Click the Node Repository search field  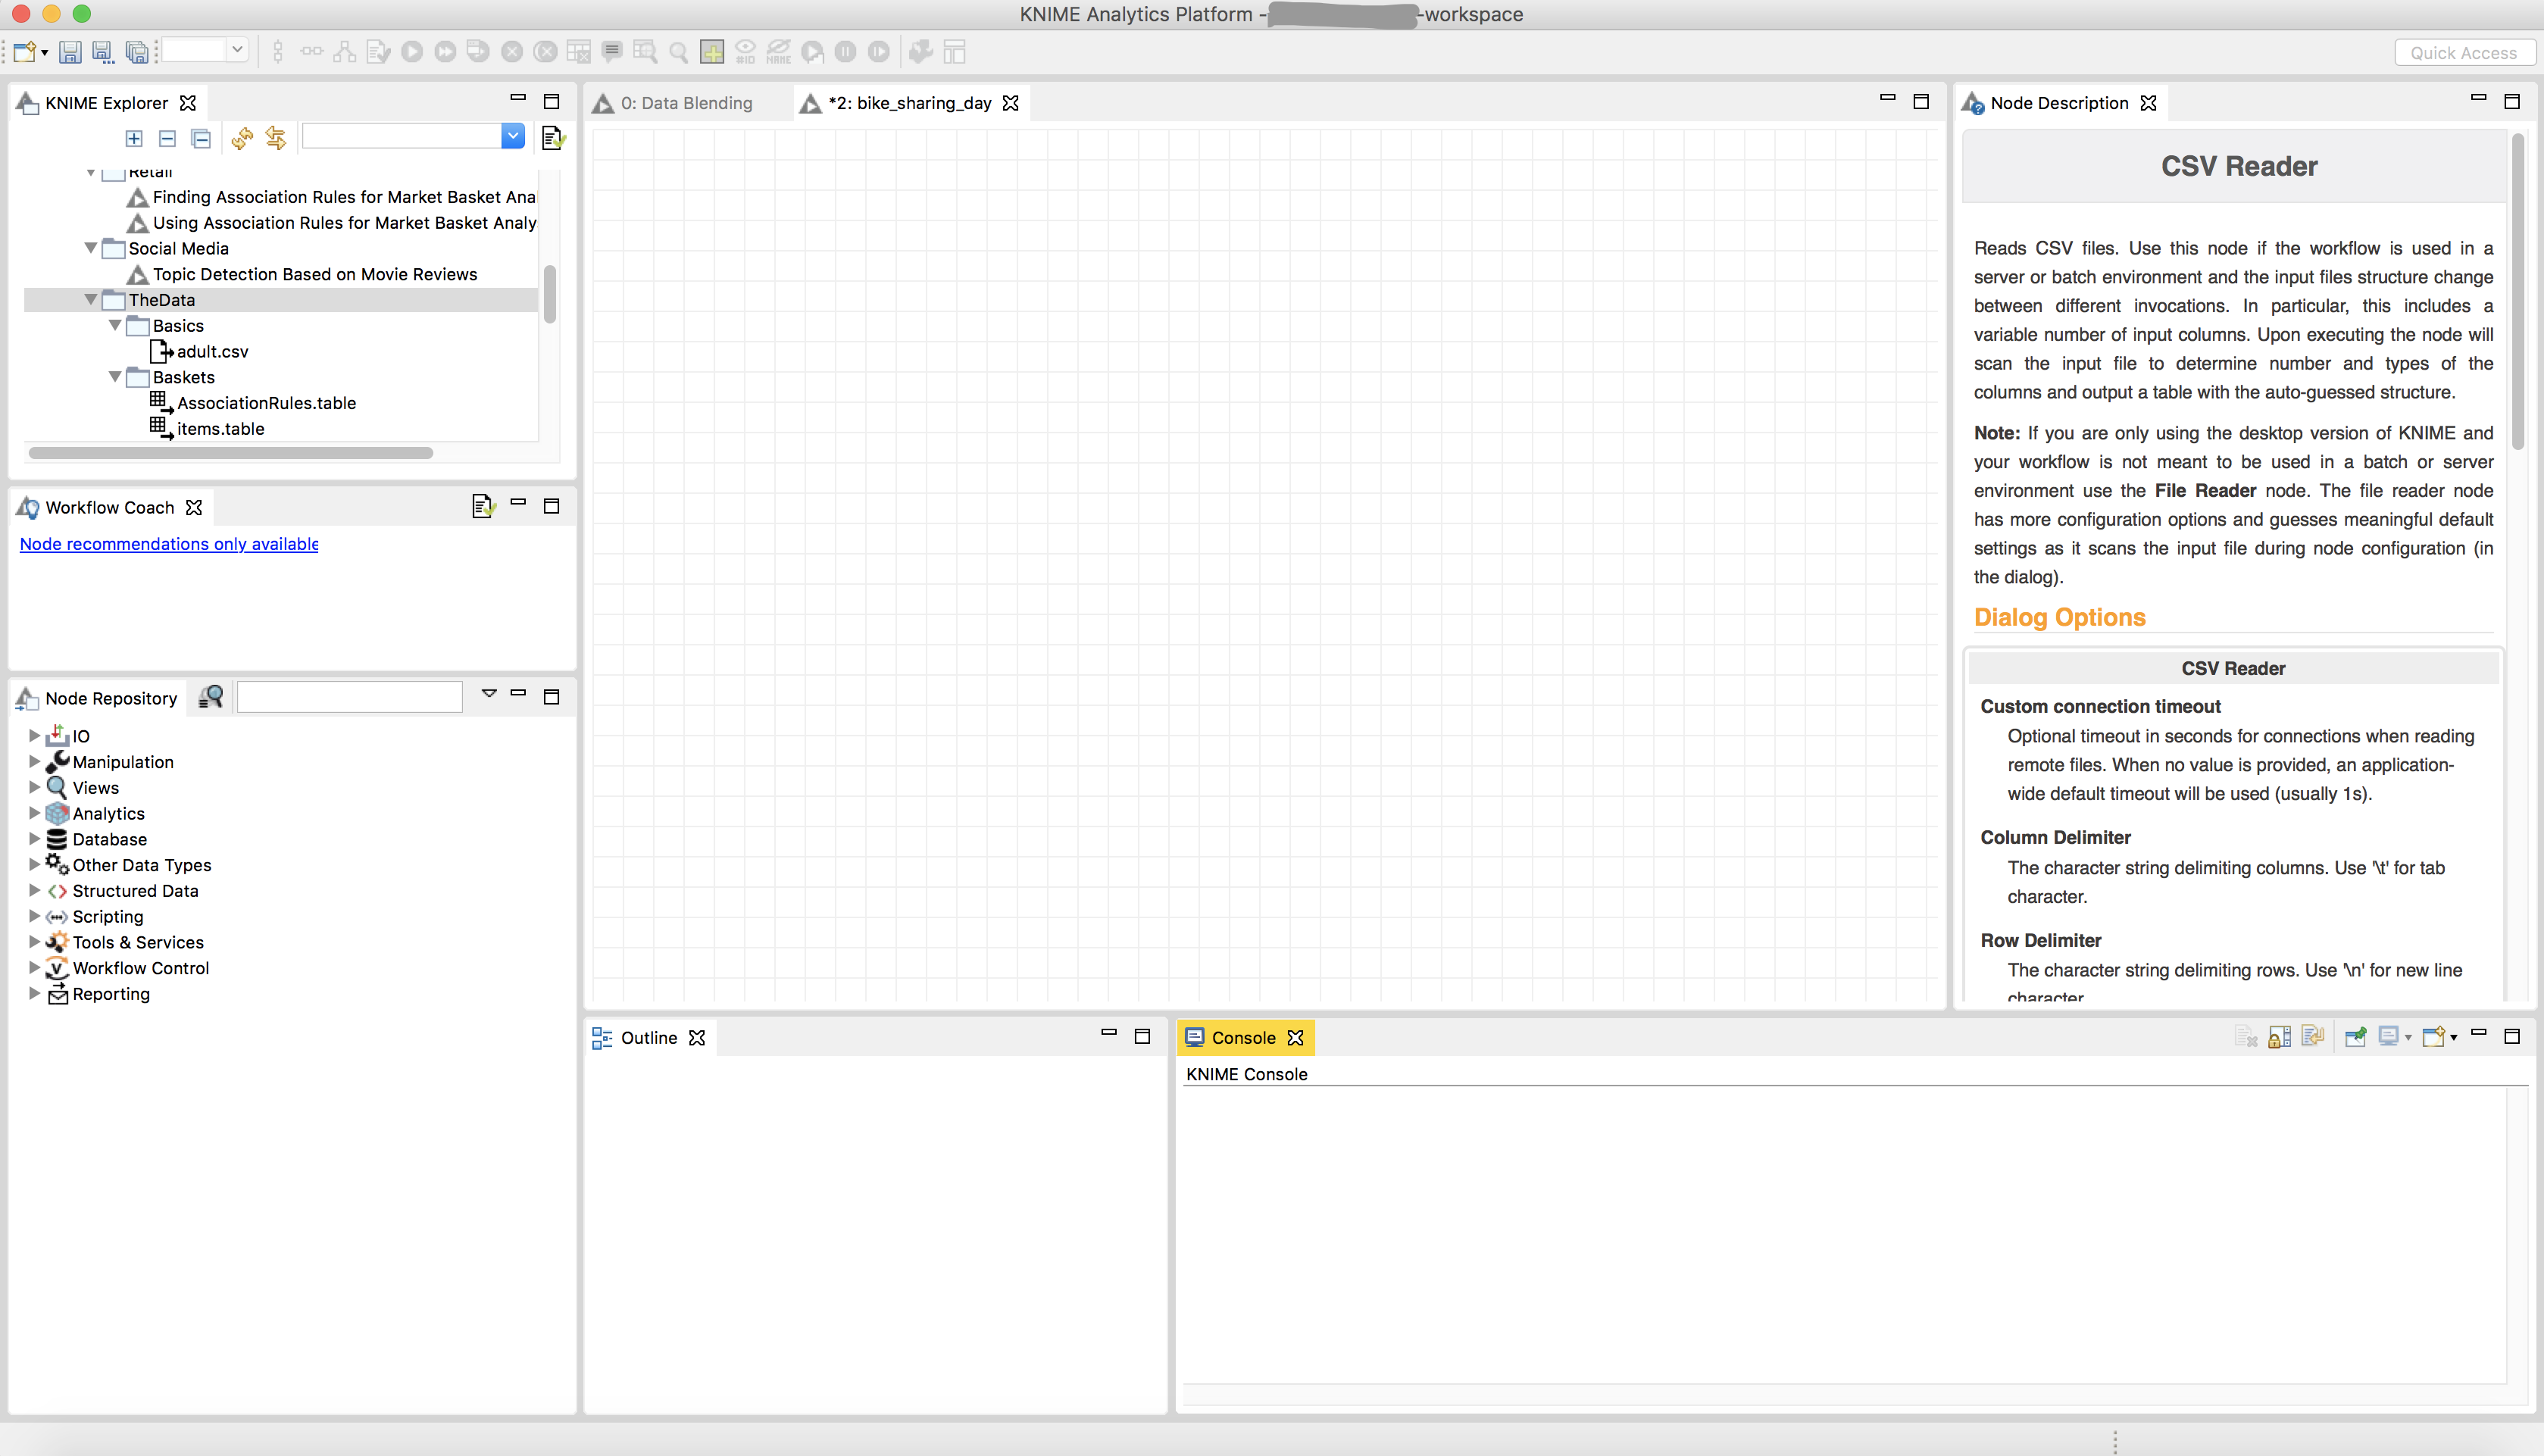coord(350,696)
